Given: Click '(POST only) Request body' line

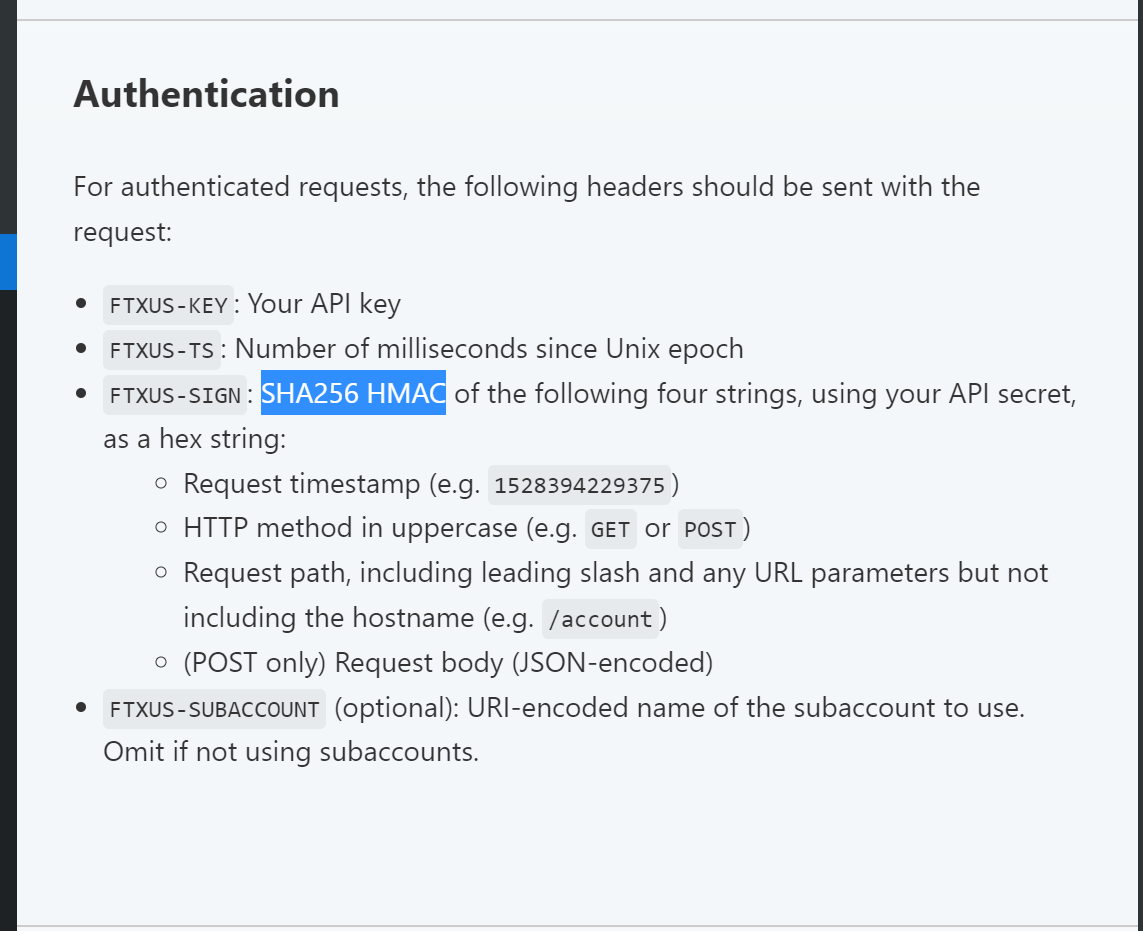Looking at the screenshot, I should pos(448,663).
